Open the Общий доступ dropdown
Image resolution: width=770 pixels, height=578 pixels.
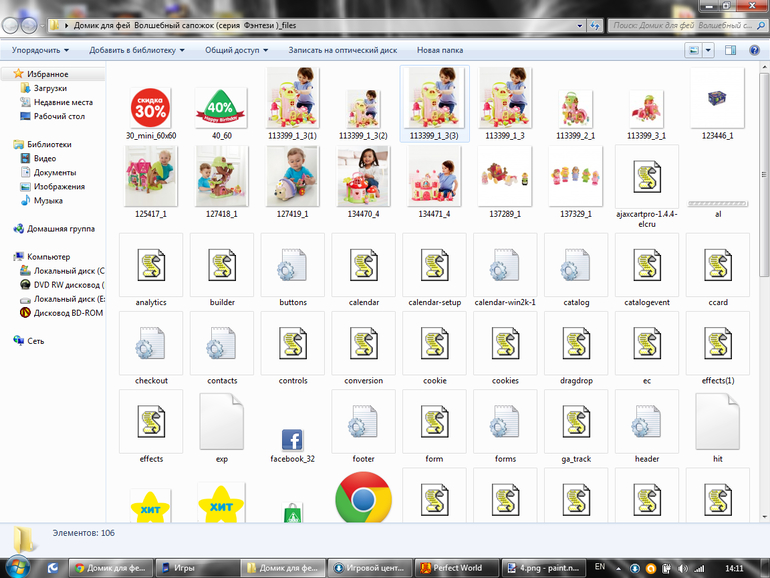(x=237, y=50)
